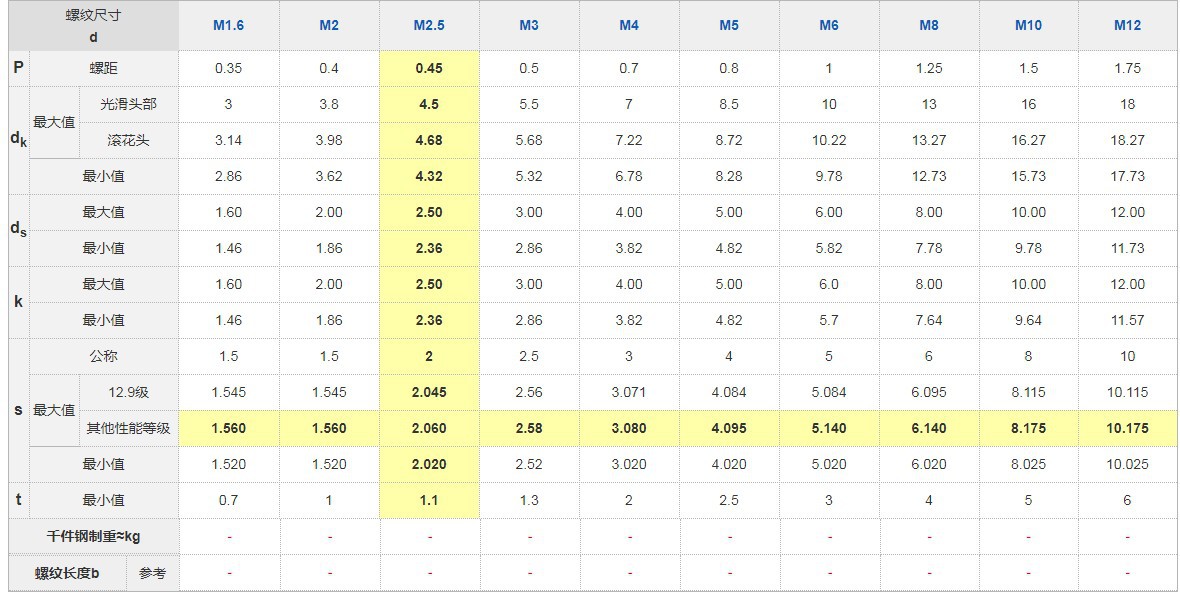Select value 4.32 in dk 最小值 row
Image resolution: width=1180 pixels, height=592 pixels.
coord(429,176)
